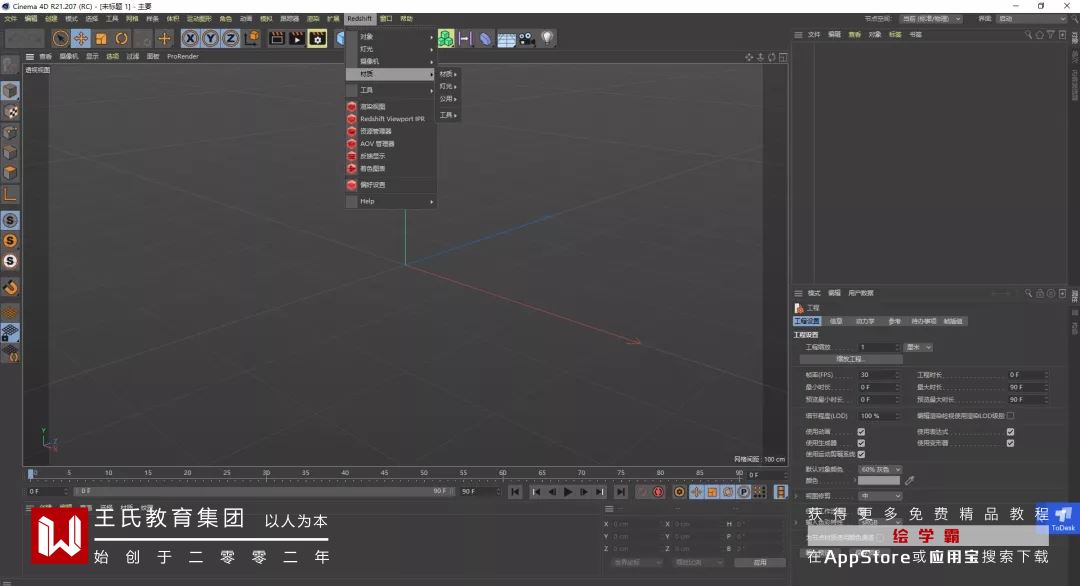Click the white S icon in sidebar
Viewport: 1080px width, 586px height.
point(10,262)
